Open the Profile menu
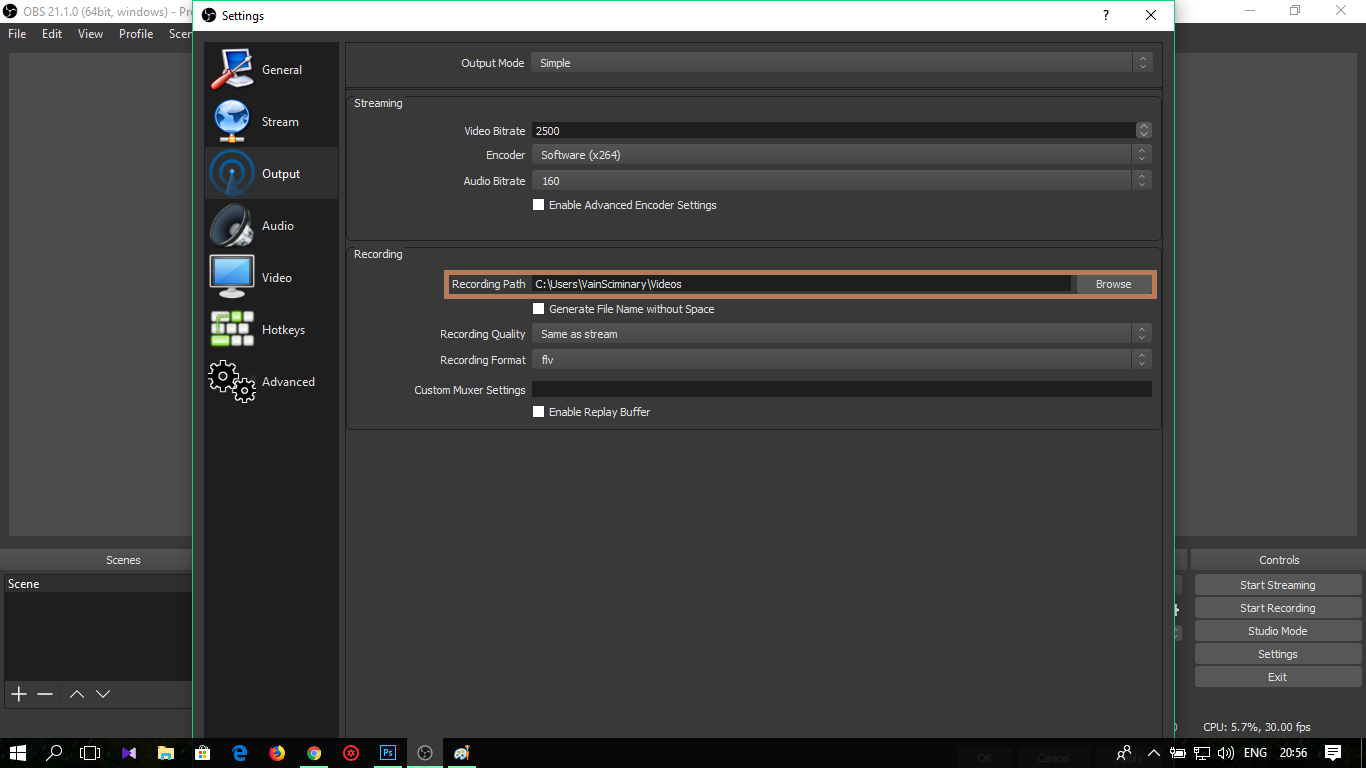The image size is (1366, 768). pyautogui.click(x=136, y=34)
